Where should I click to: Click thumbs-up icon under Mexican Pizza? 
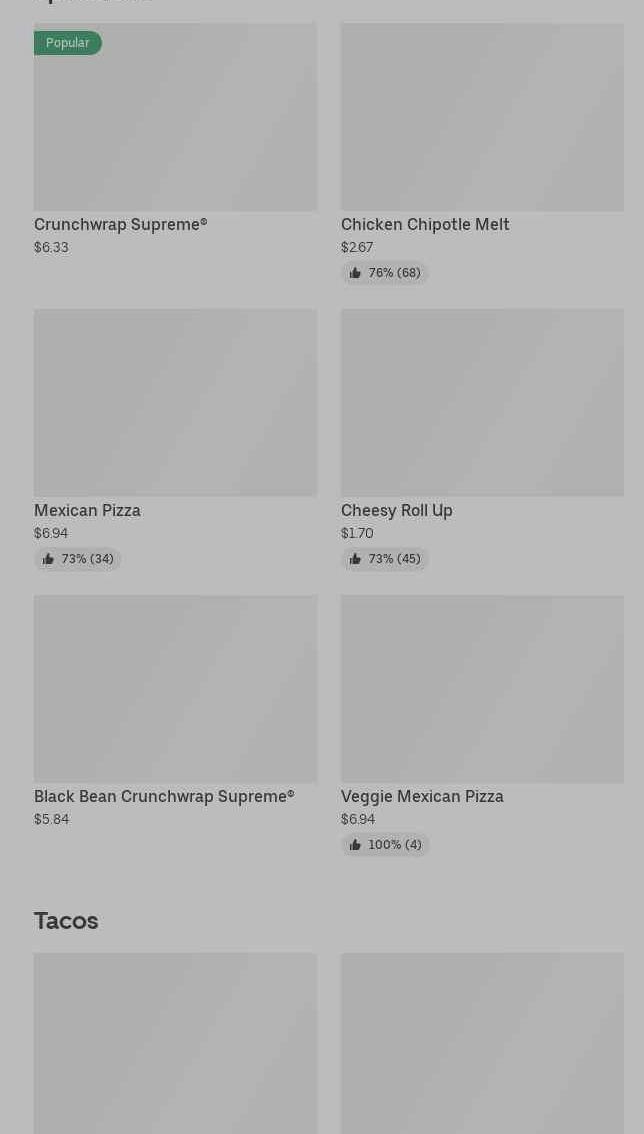tap(48, 559)
